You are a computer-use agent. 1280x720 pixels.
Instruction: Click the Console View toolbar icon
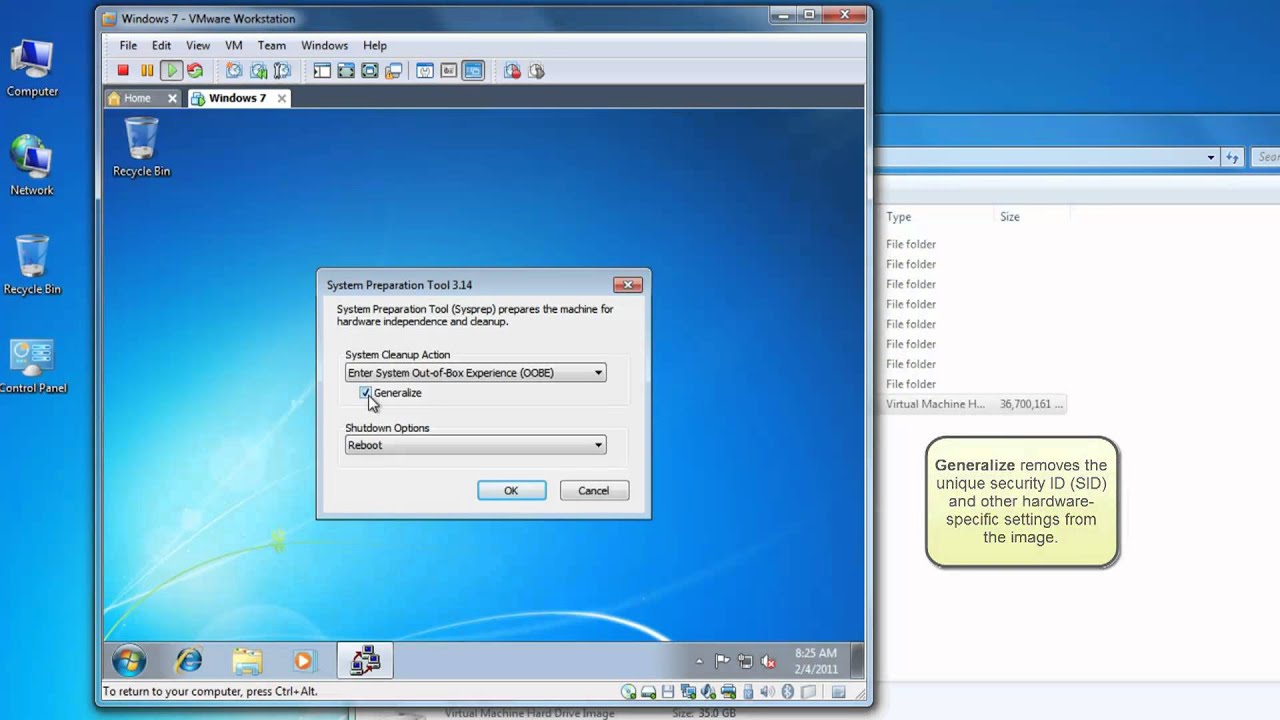[x=473, y=71]
